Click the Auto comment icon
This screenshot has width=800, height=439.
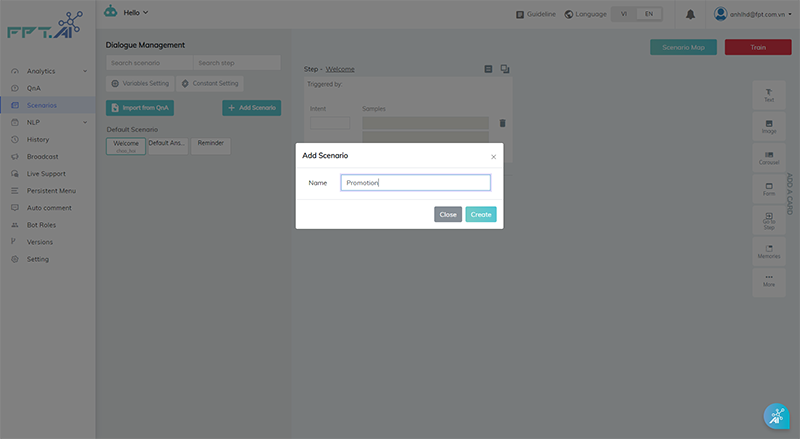15,208
